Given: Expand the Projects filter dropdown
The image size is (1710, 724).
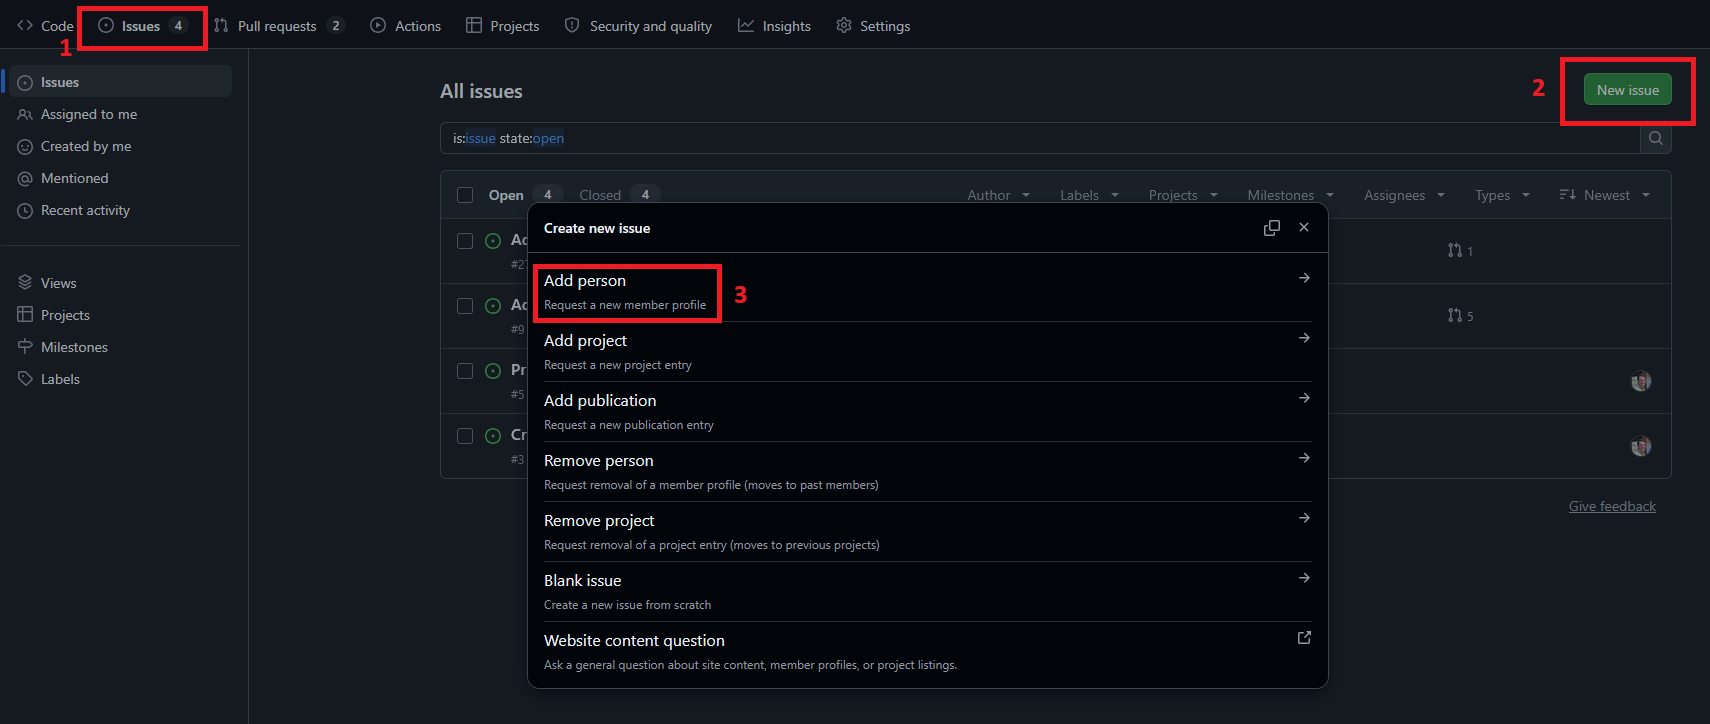Looking at the screenshot, I should click(x=1183, y=195).
